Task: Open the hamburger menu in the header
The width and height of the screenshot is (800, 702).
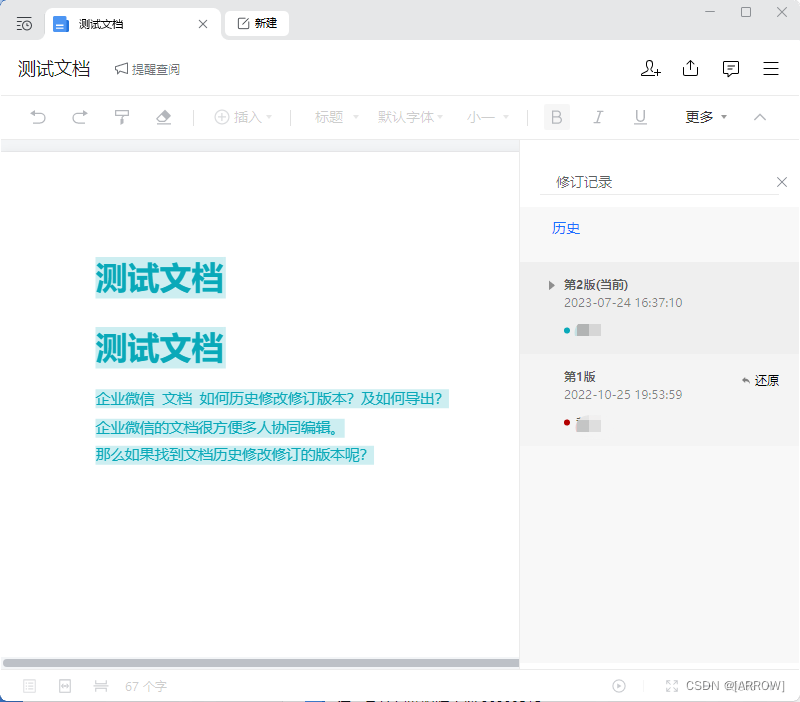Action: 770,68
